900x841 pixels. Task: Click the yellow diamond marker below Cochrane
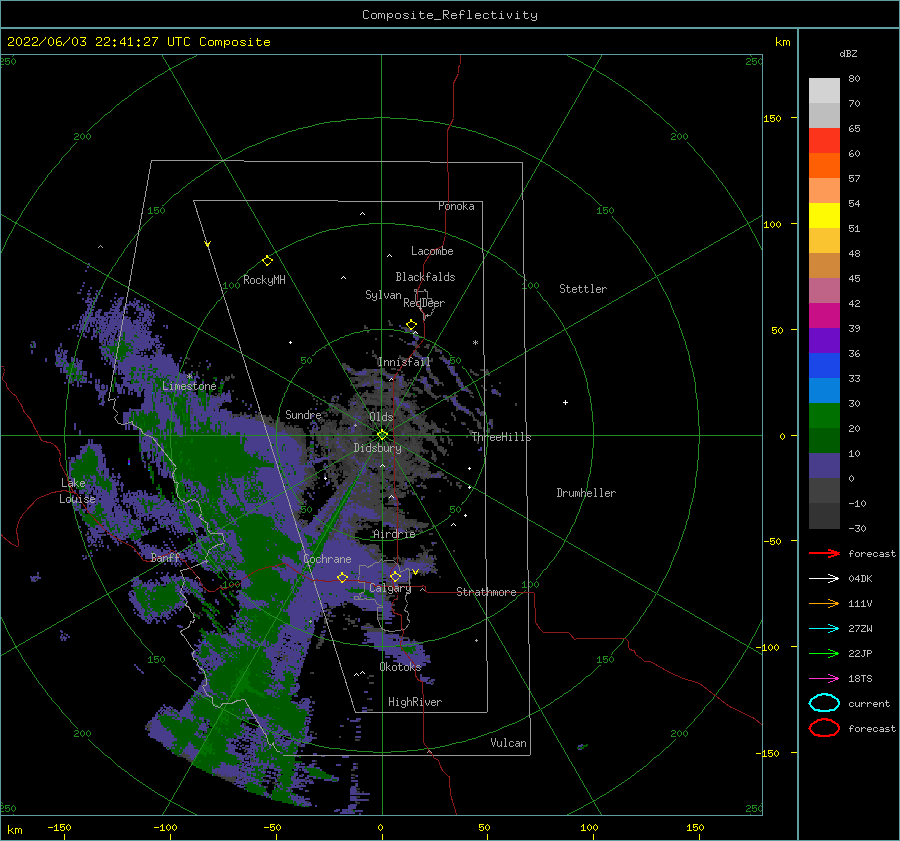[342, 577]
